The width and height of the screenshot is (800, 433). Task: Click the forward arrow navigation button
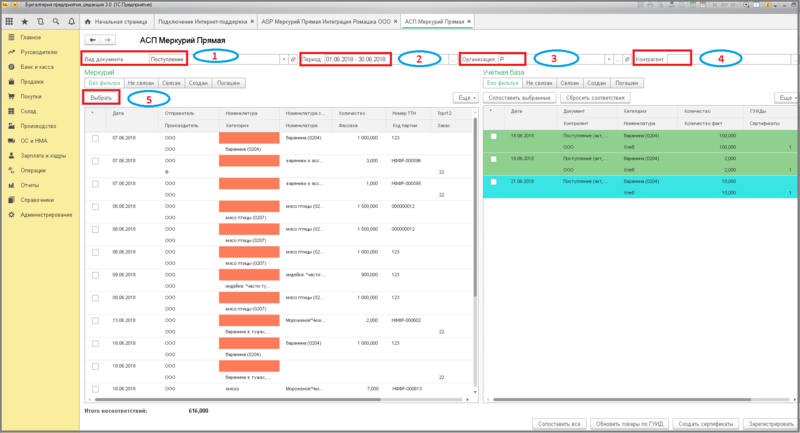106,40
